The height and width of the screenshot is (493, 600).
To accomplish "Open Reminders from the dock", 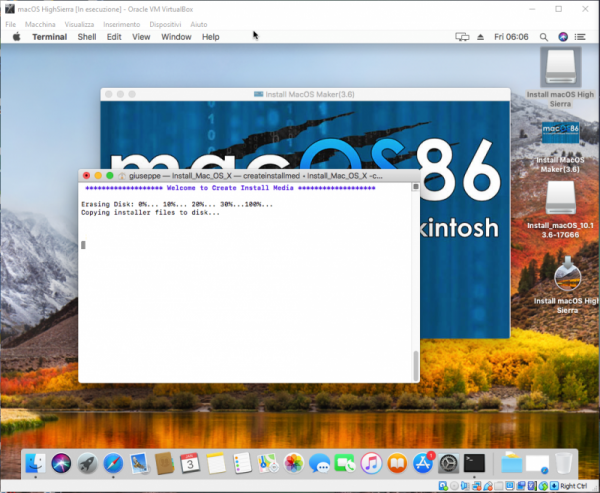I will click(x=242, y=463).
